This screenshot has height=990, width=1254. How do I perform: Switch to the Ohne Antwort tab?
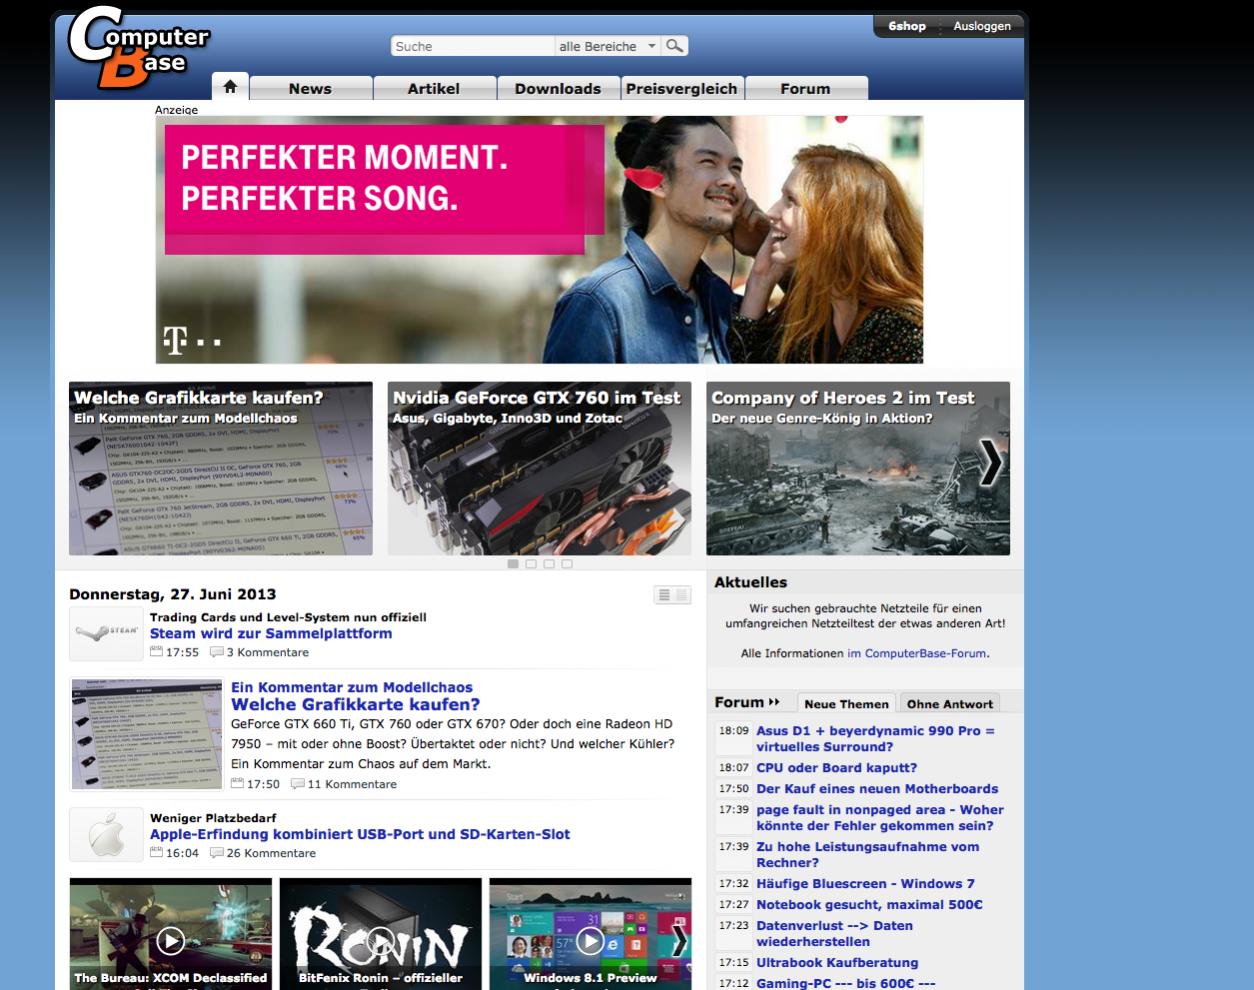tap(950, 704)
